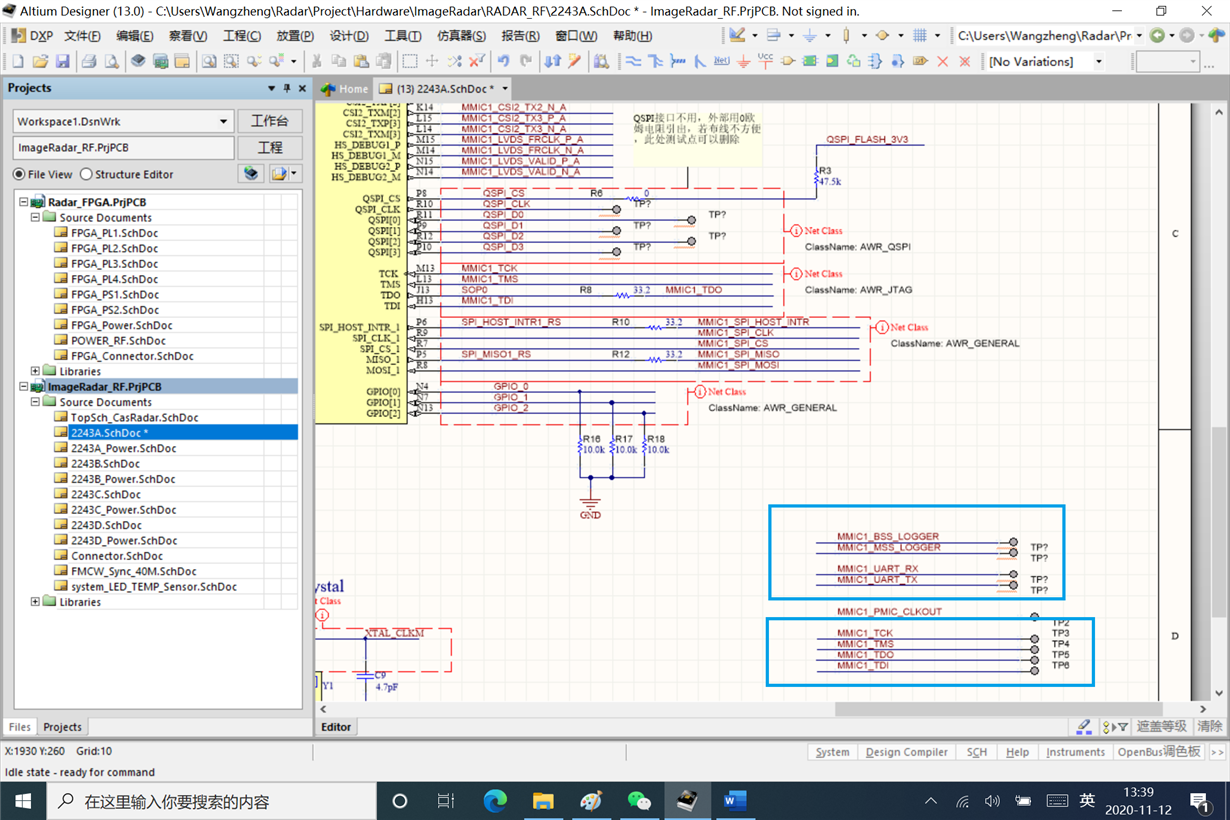Click the Save document toolbar icon

(62, 62)
